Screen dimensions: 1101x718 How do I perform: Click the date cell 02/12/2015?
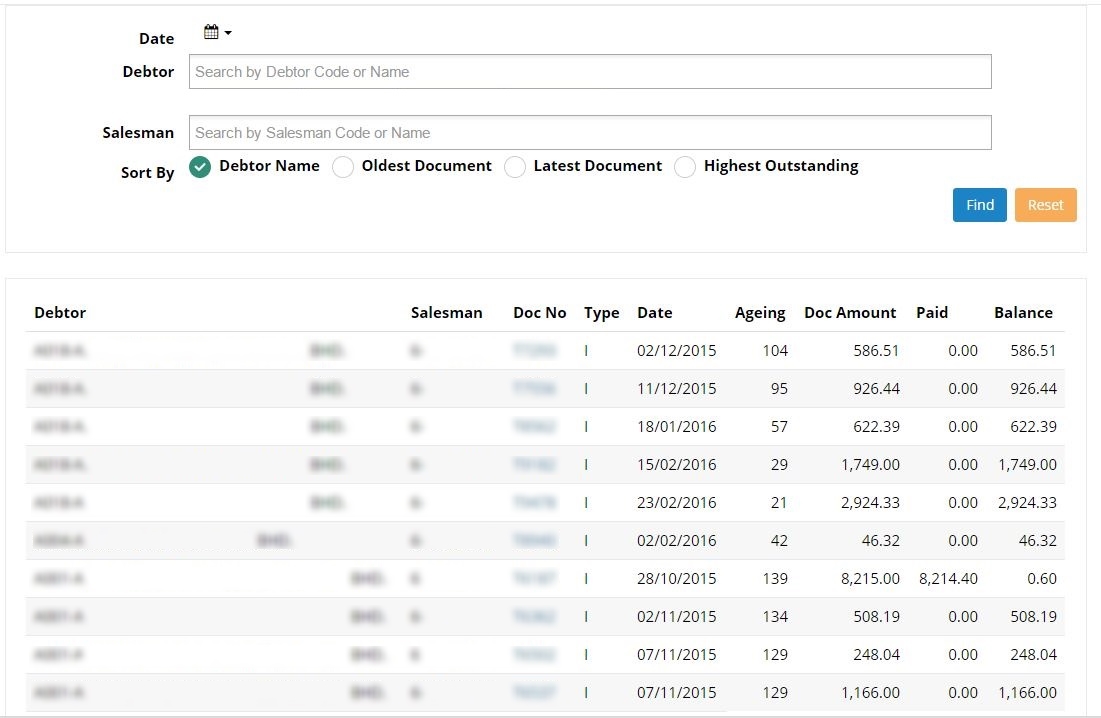(x=676, y=350)
